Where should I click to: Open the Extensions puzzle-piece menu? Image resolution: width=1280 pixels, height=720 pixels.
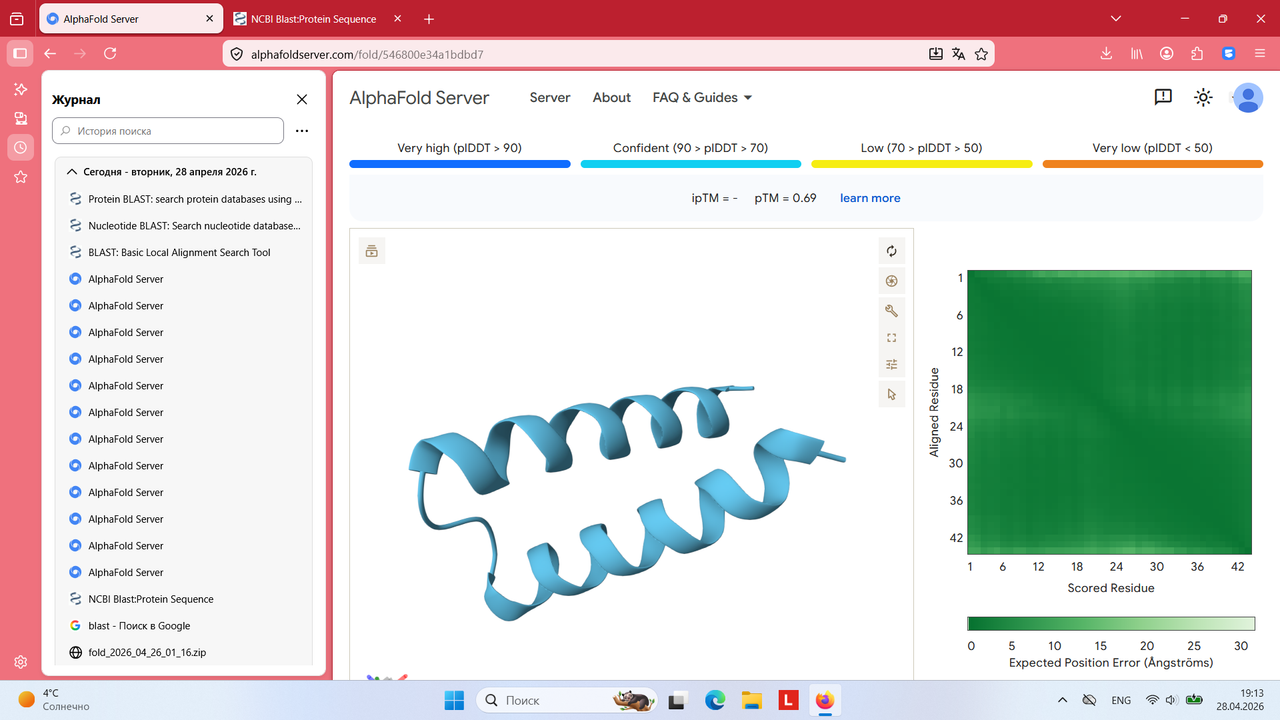[1197, 54]
